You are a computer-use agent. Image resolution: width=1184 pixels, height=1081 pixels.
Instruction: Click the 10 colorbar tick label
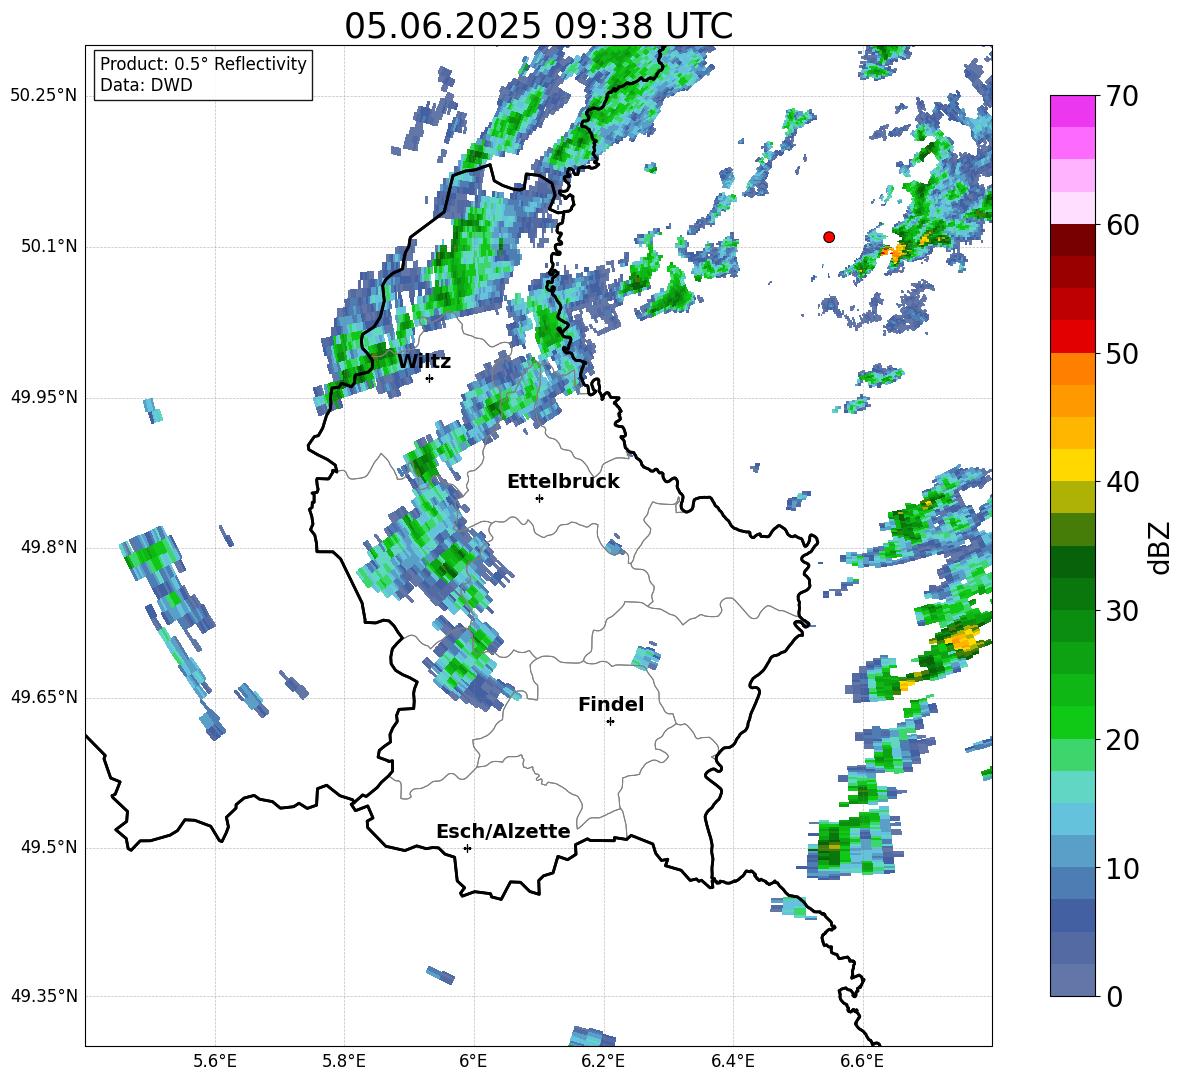(x=1122, y=868)
